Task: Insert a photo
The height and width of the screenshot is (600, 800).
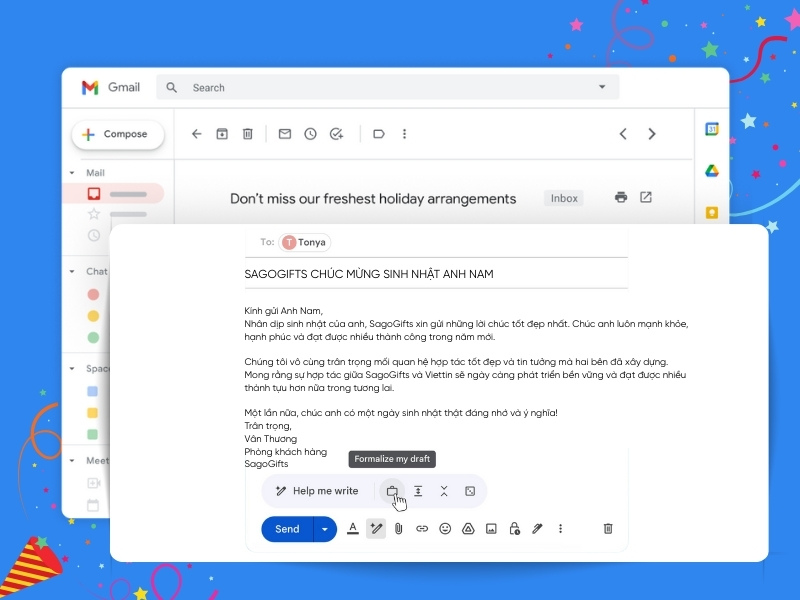Action: pyautogui.click(x=491, y=529)
